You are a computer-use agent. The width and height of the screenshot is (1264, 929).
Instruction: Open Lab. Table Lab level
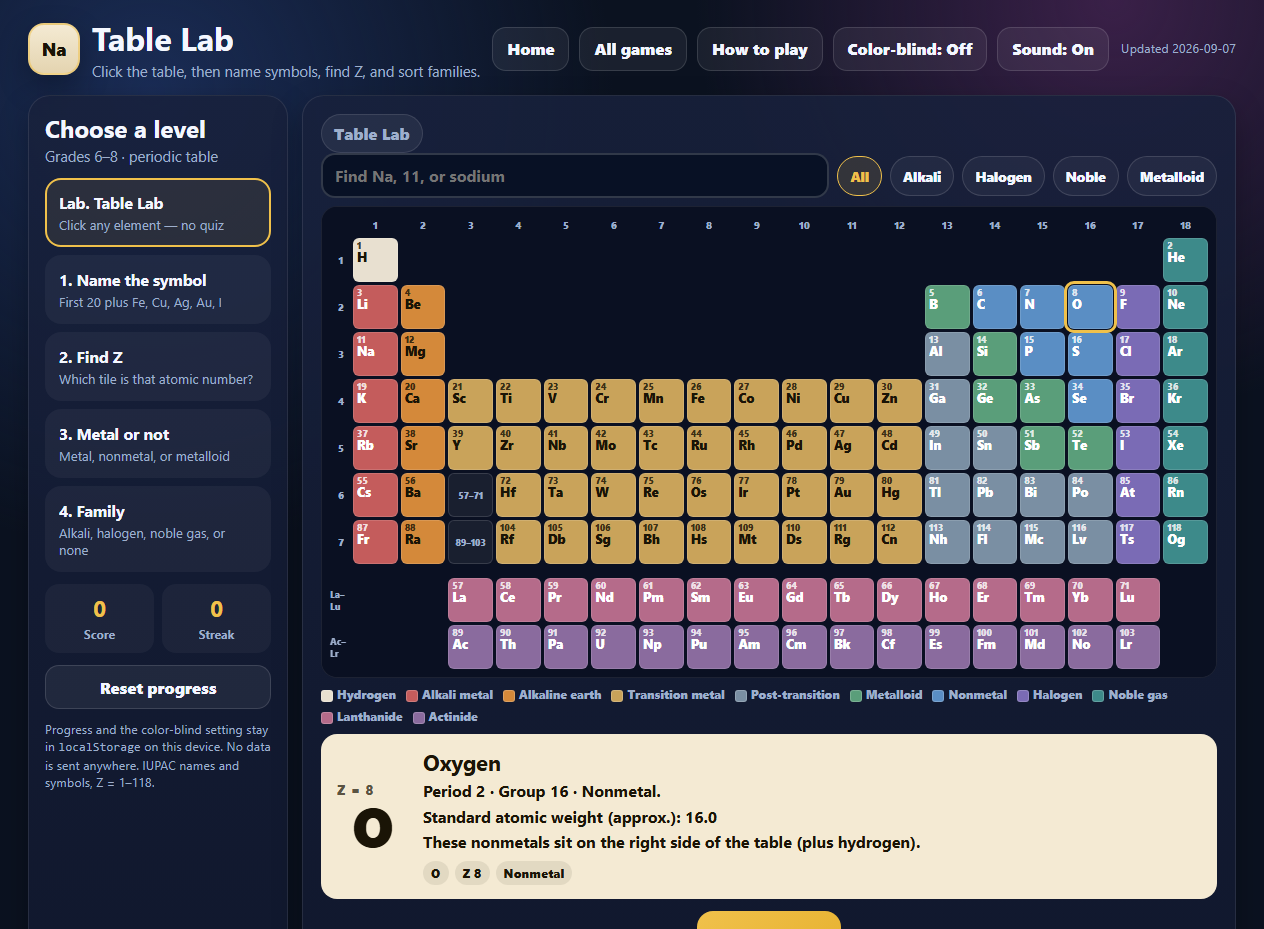click(x=158, y=212)
